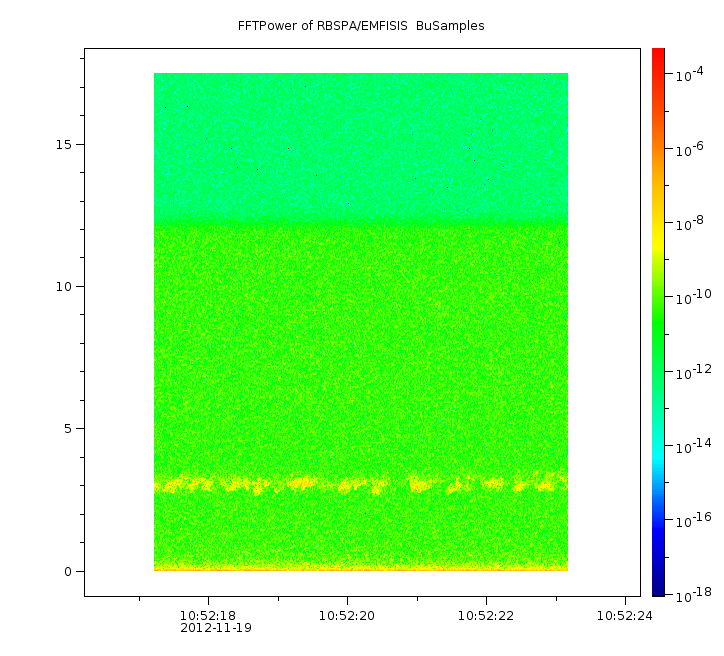Select the yellow line at the spectrogram's bottom edge
Screen dimensions: 724x656
pyautogui.click(x=360, y=568)
